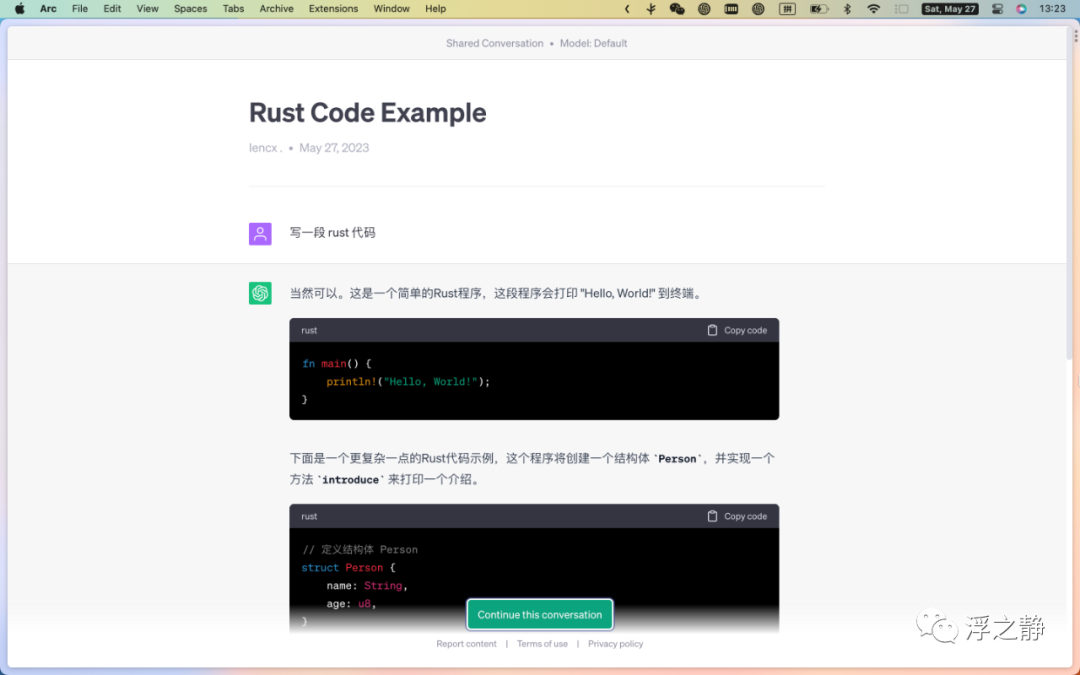Open the Spaces menu
Screen dimensions: 1080x675
pos(190,9)
